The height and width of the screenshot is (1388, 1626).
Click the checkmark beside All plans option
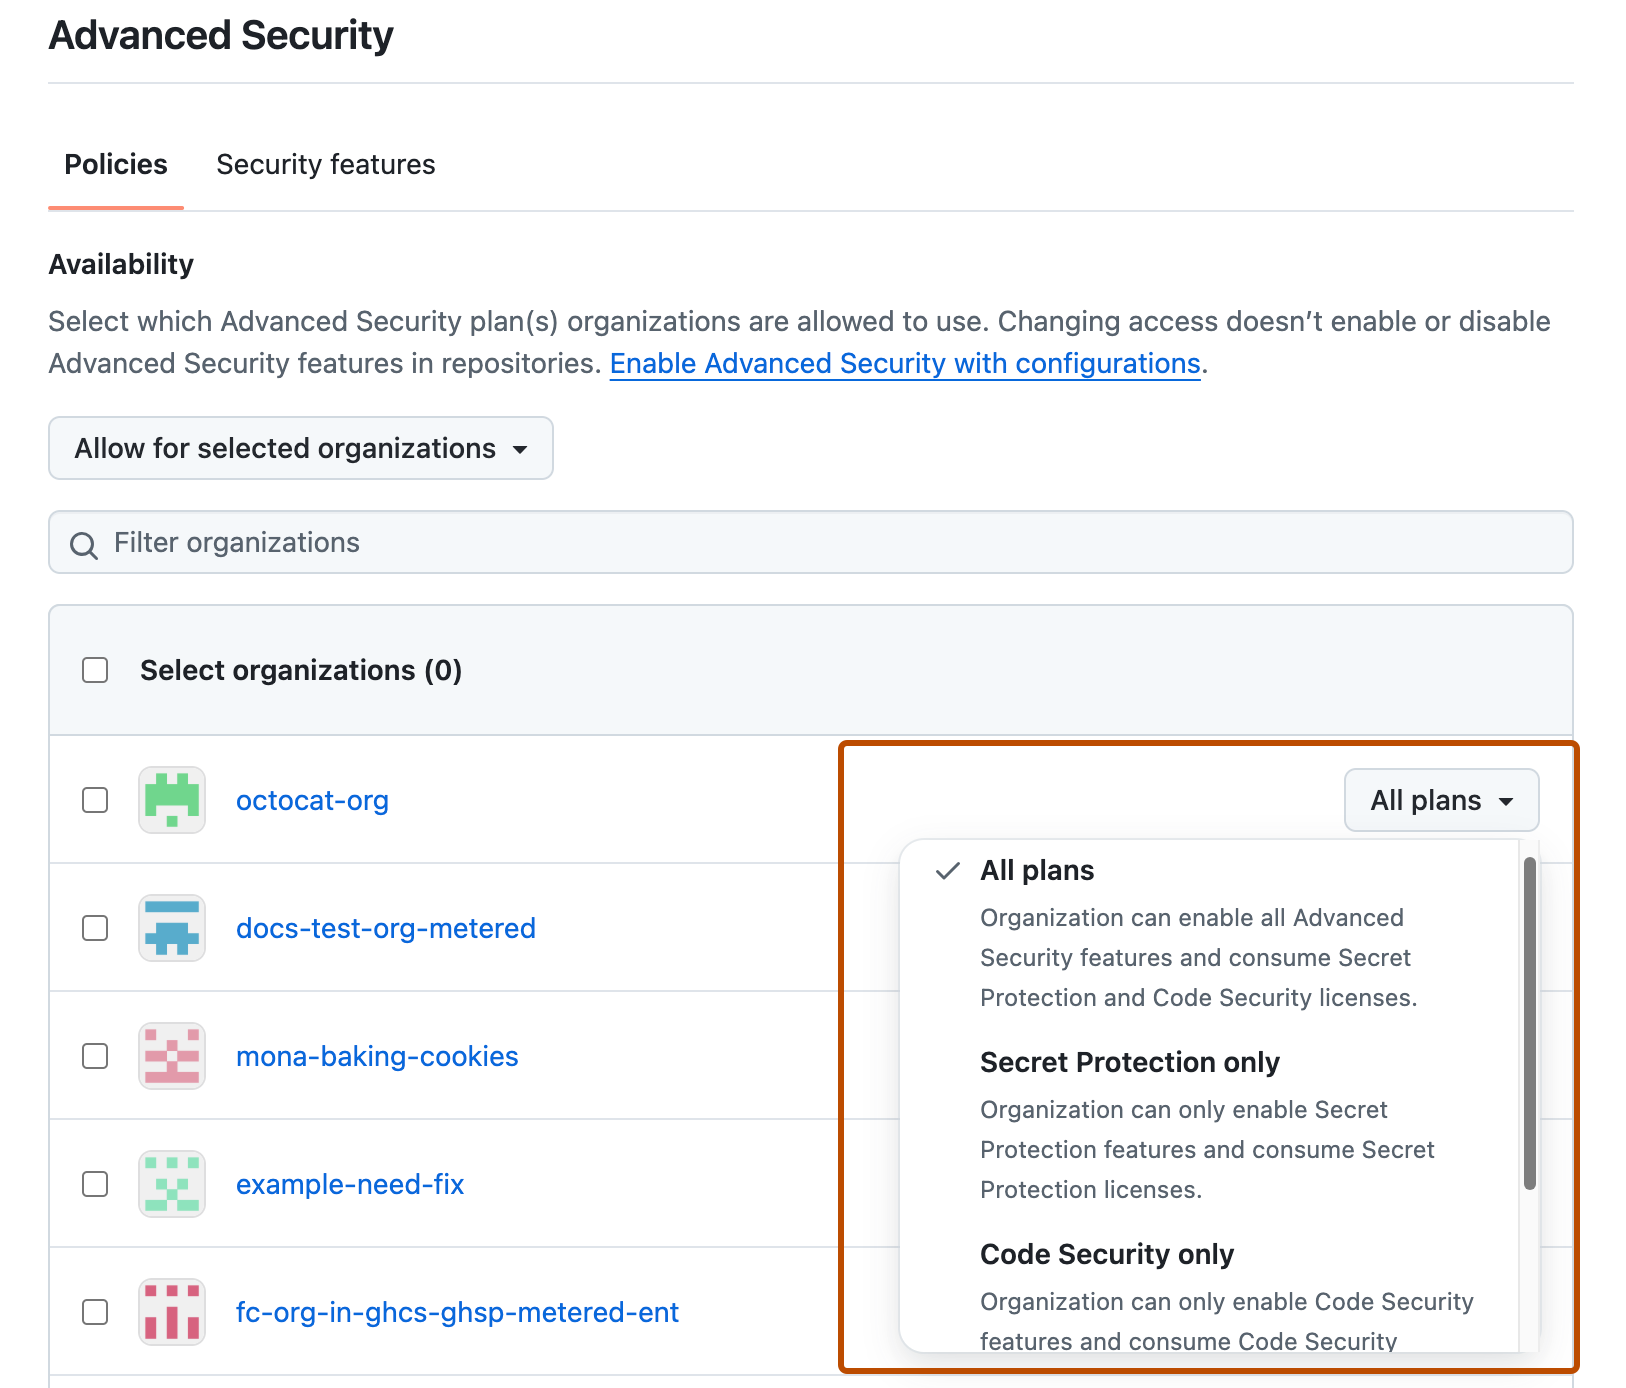coord(945,871)
